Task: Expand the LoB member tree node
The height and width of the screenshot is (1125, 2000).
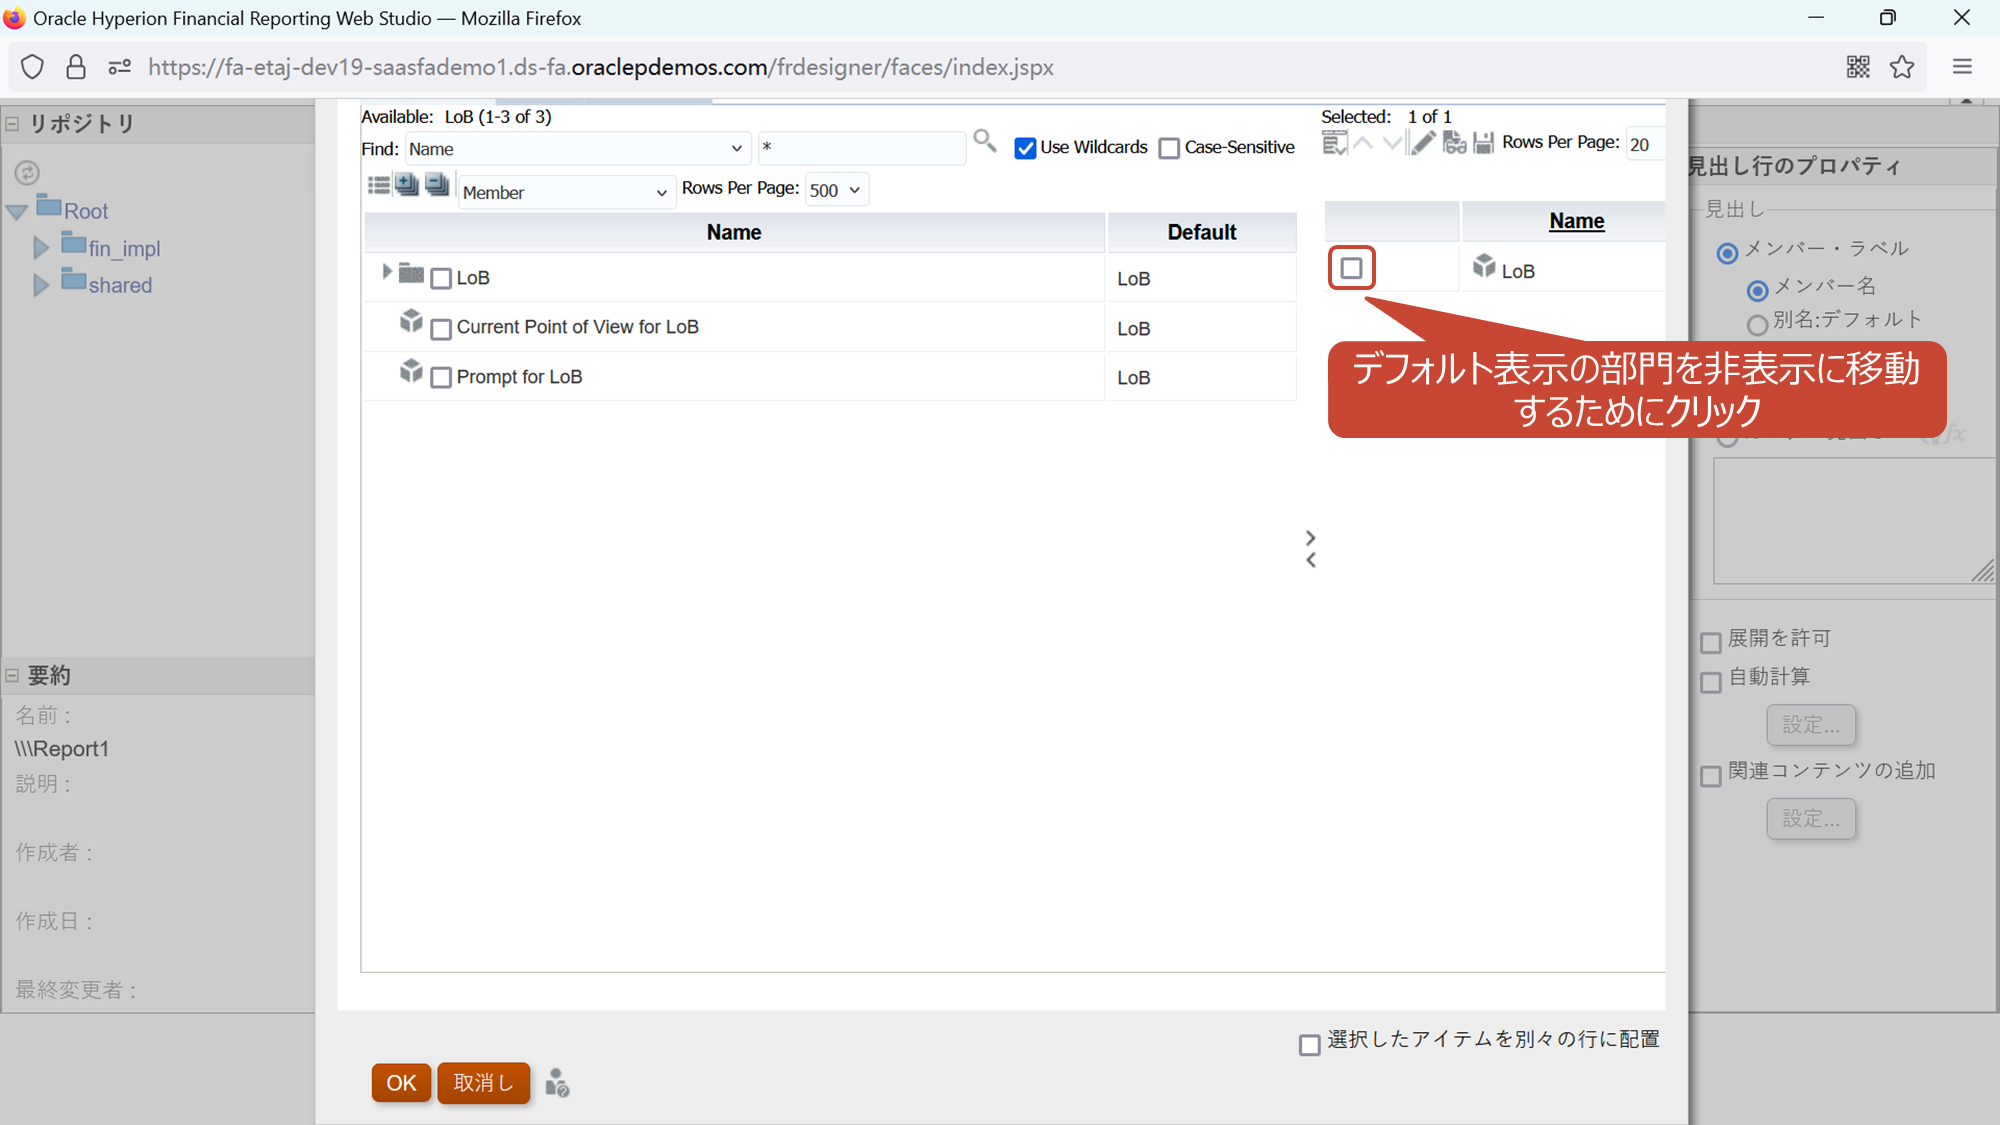Action: click(x=387, y=272)
